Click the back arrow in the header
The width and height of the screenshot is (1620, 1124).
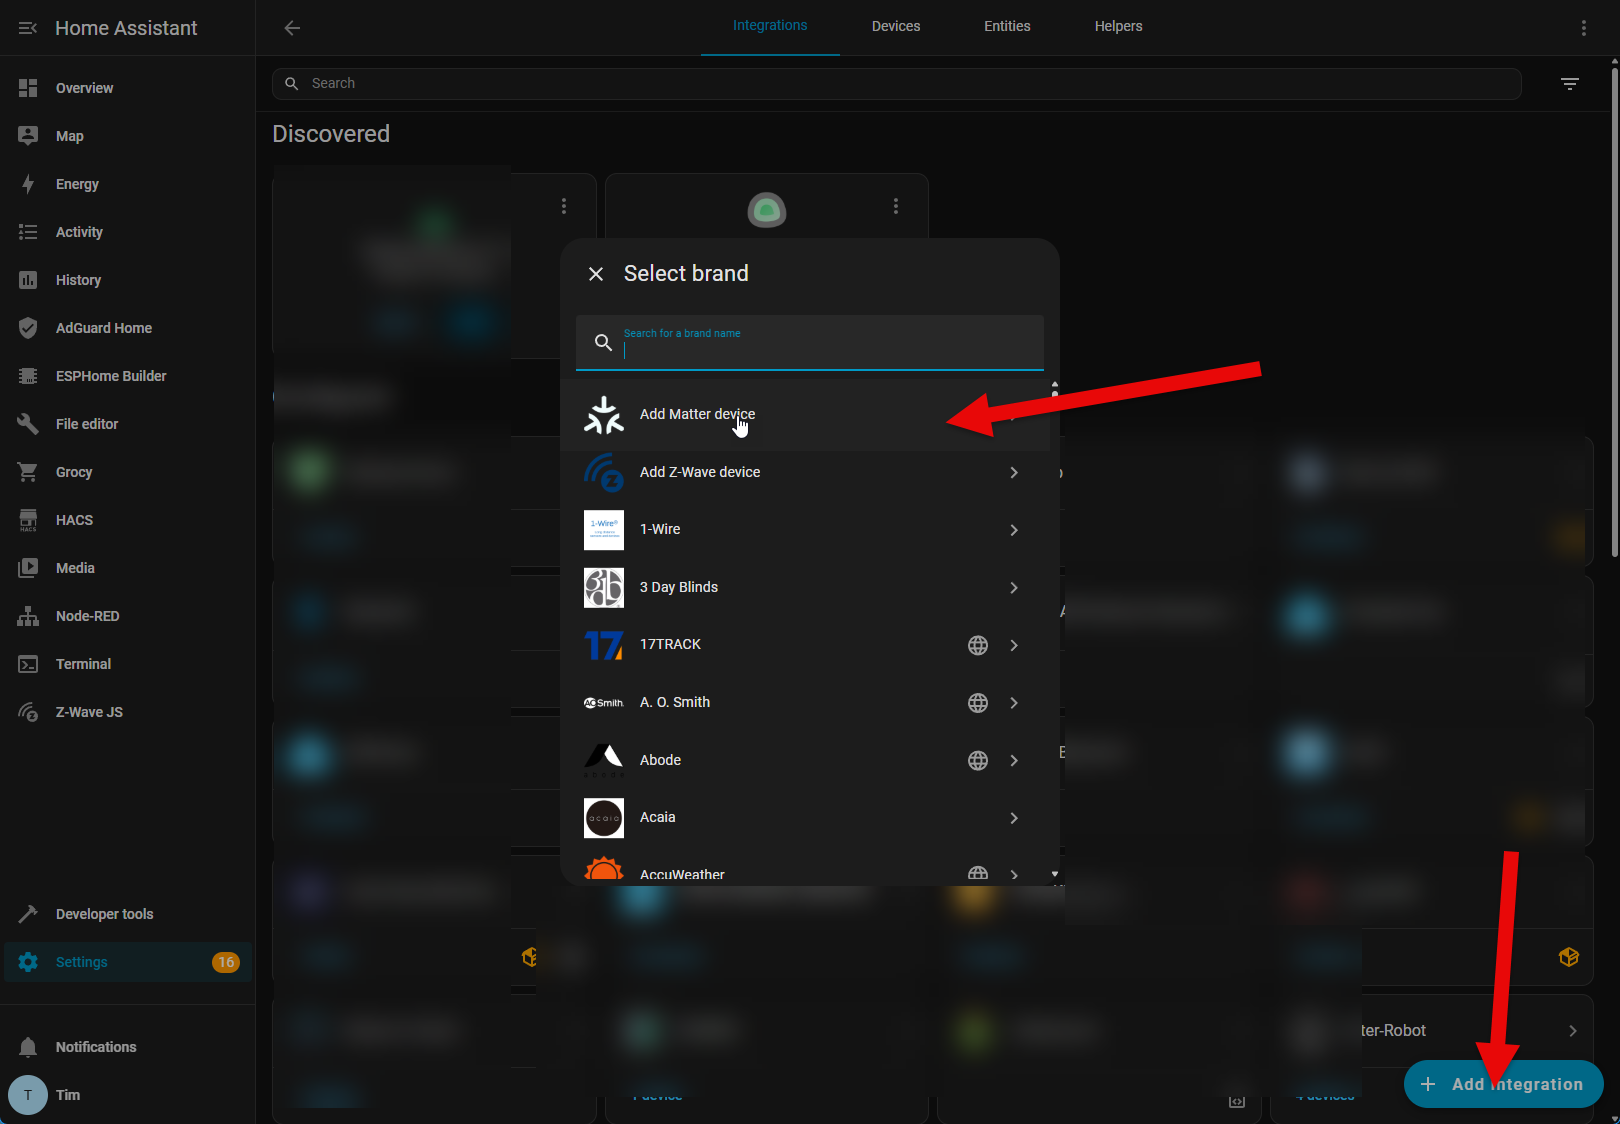point(292,28)
